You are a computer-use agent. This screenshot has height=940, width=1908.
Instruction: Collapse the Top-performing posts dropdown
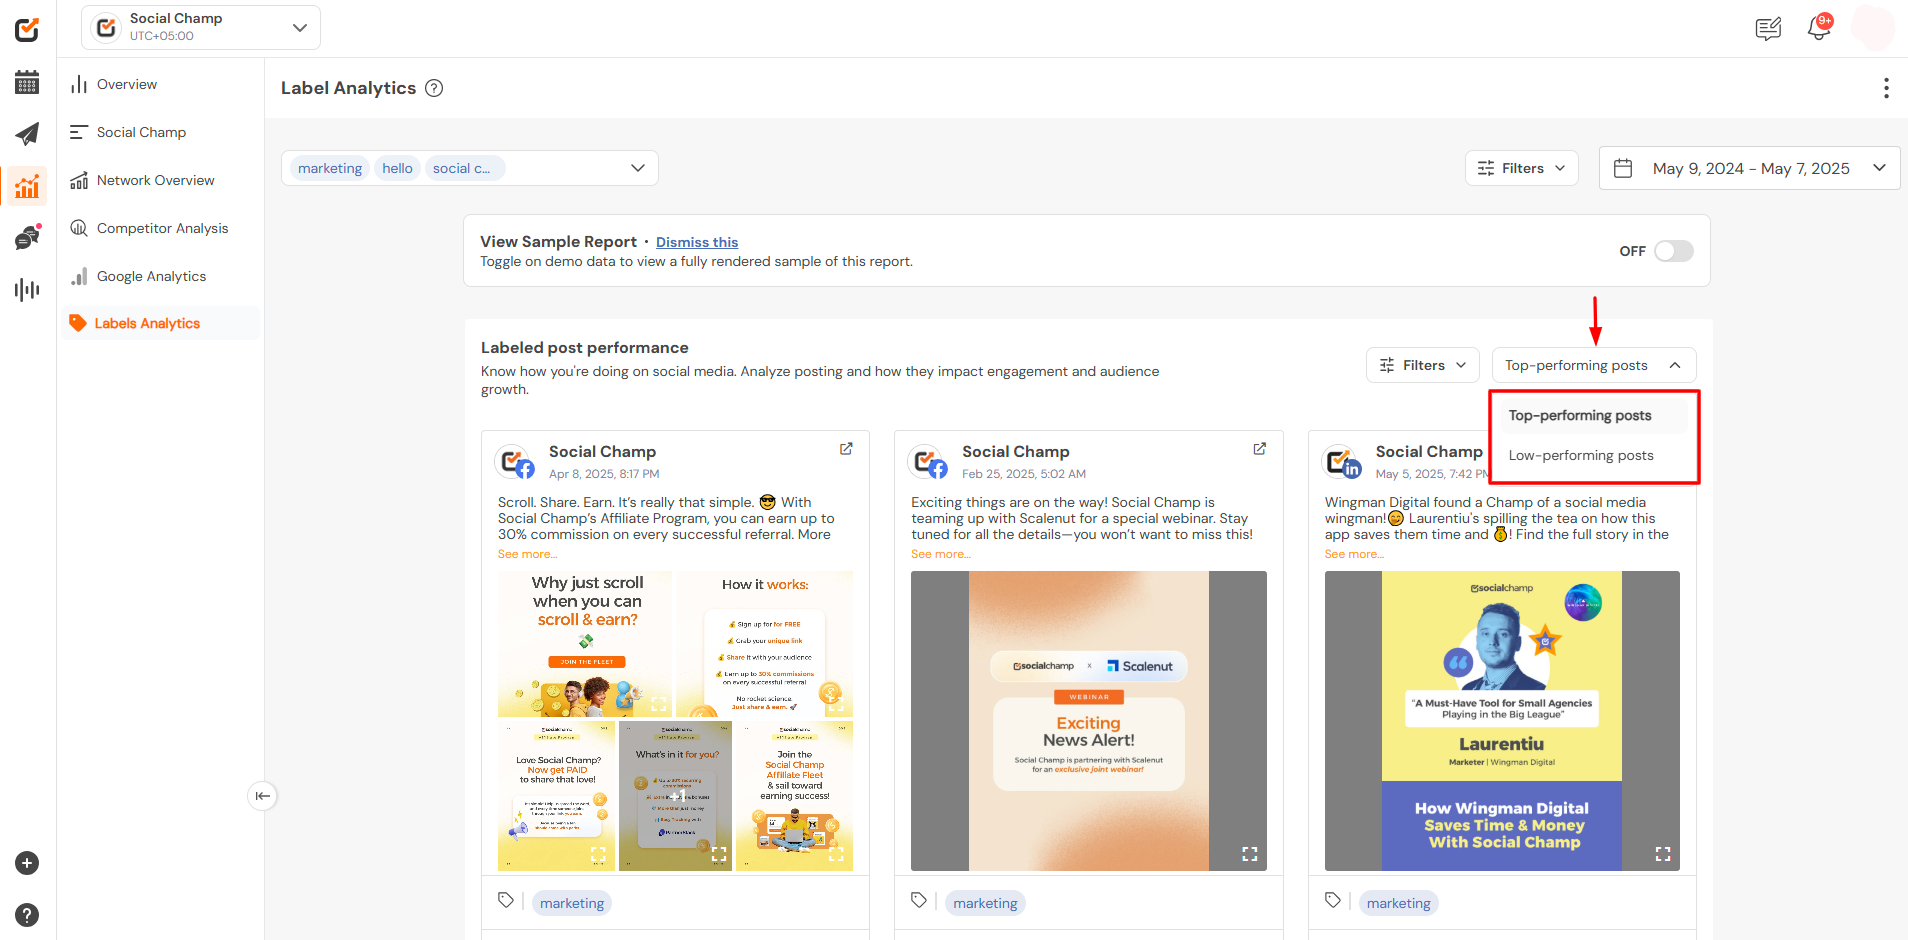(x=1593, y=365)
